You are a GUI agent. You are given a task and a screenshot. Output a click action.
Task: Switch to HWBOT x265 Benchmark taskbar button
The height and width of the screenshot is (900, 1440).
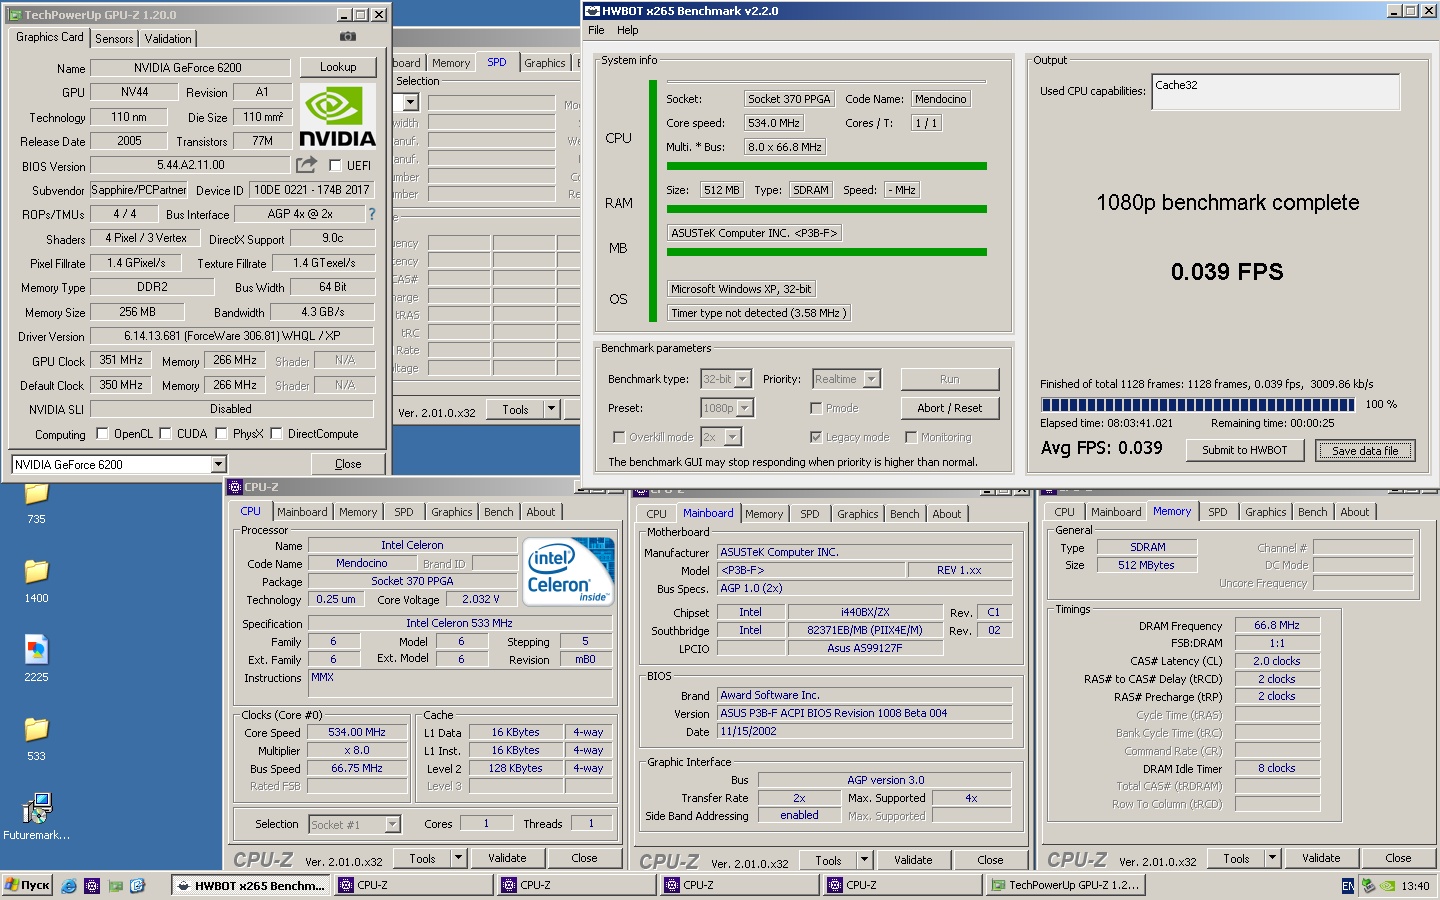pos(251,886)
